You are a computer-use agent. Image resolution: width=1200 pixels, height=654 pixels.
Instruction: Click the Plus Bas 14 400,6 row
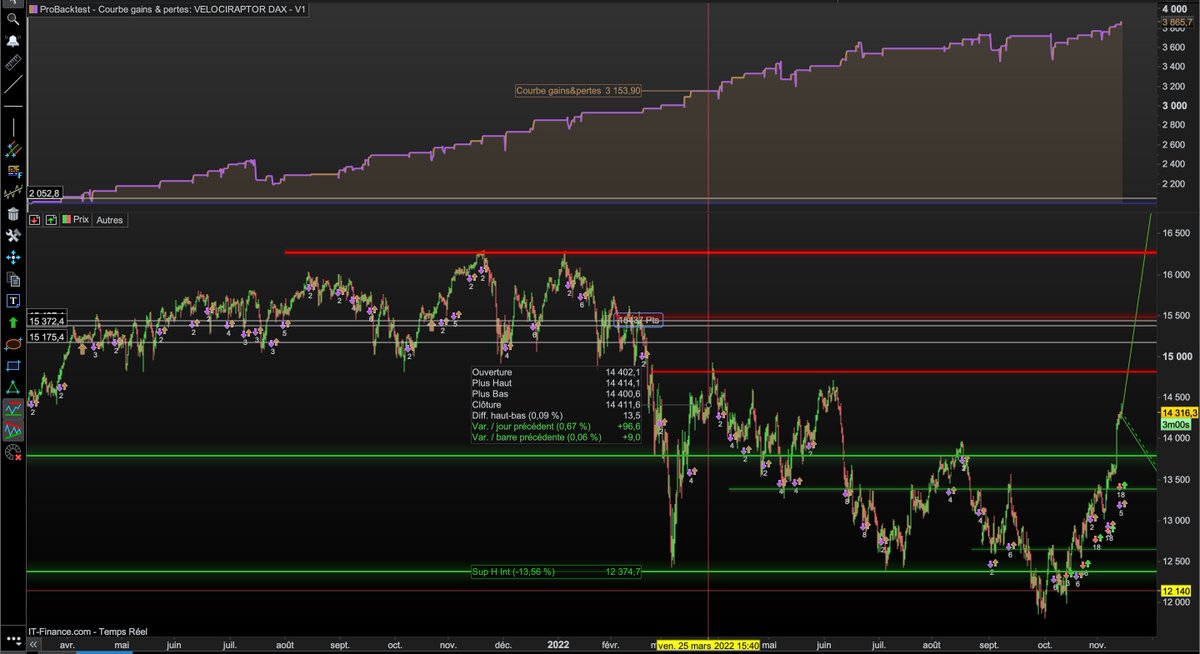pyautogui.click(x=557, y=393)
